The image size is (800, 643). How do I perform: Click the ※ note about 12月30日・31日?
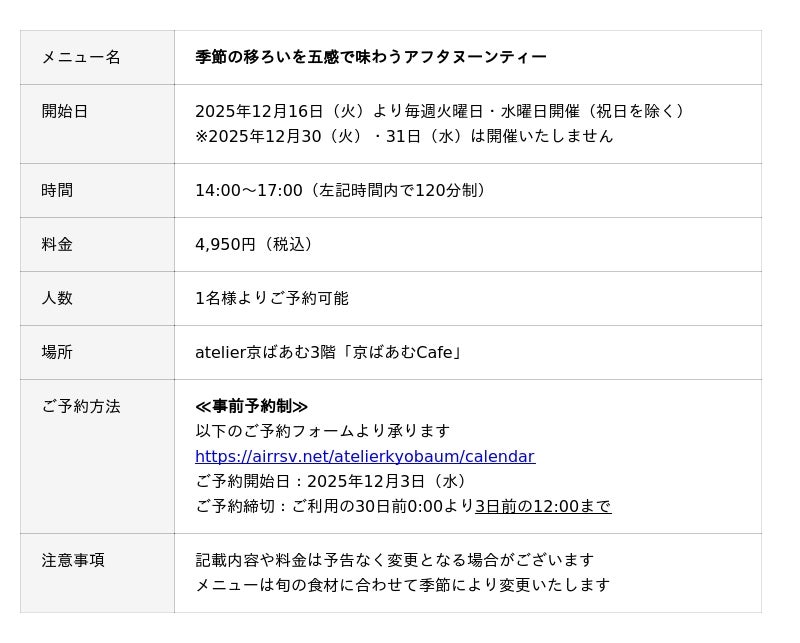404,136
